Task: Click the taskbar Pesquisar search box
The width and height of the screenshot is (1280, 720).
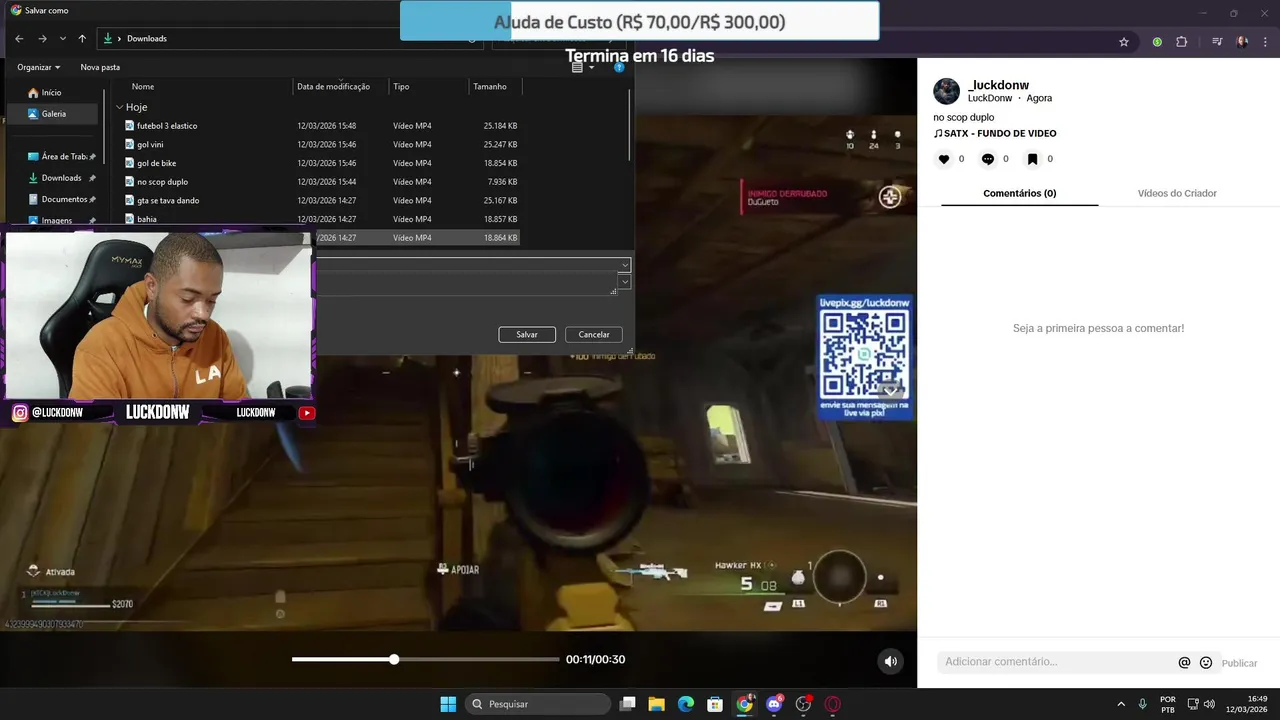Action: point(538,704)
